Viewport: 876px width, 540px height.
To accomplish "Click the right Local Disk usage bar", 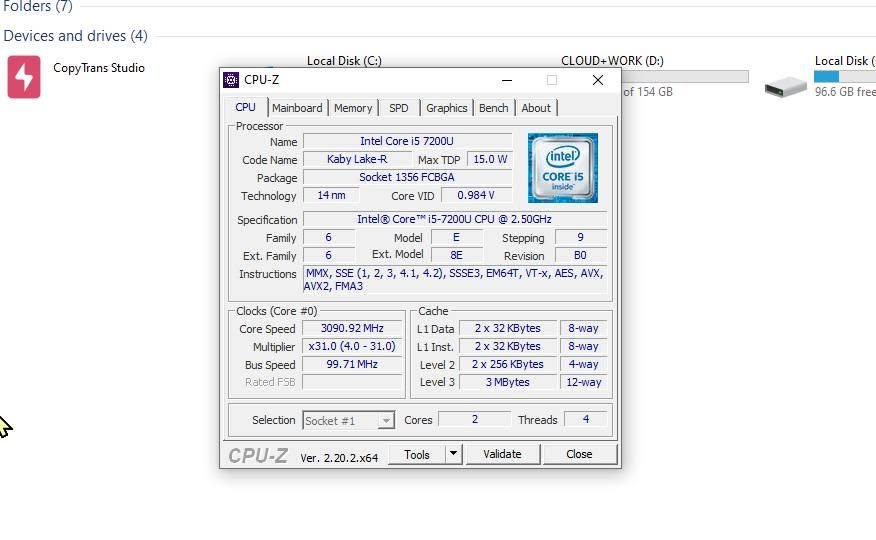I will pyautogui.click(x=845, y=77).
